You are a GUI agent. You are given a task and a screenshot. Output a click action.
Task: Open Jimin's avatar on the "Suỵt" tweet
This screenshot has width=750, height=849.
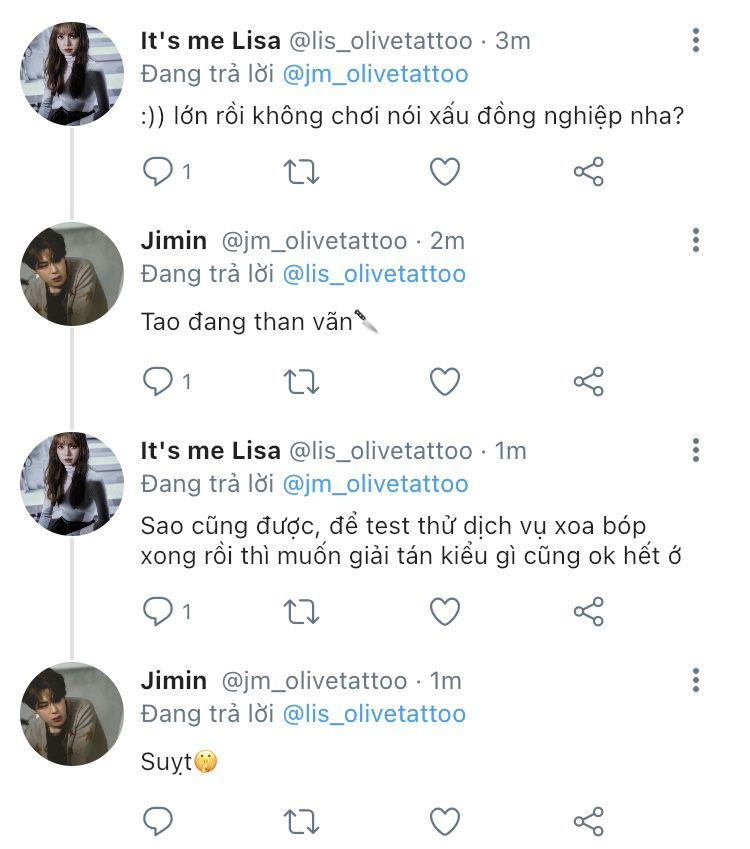[x=72, y=714]
